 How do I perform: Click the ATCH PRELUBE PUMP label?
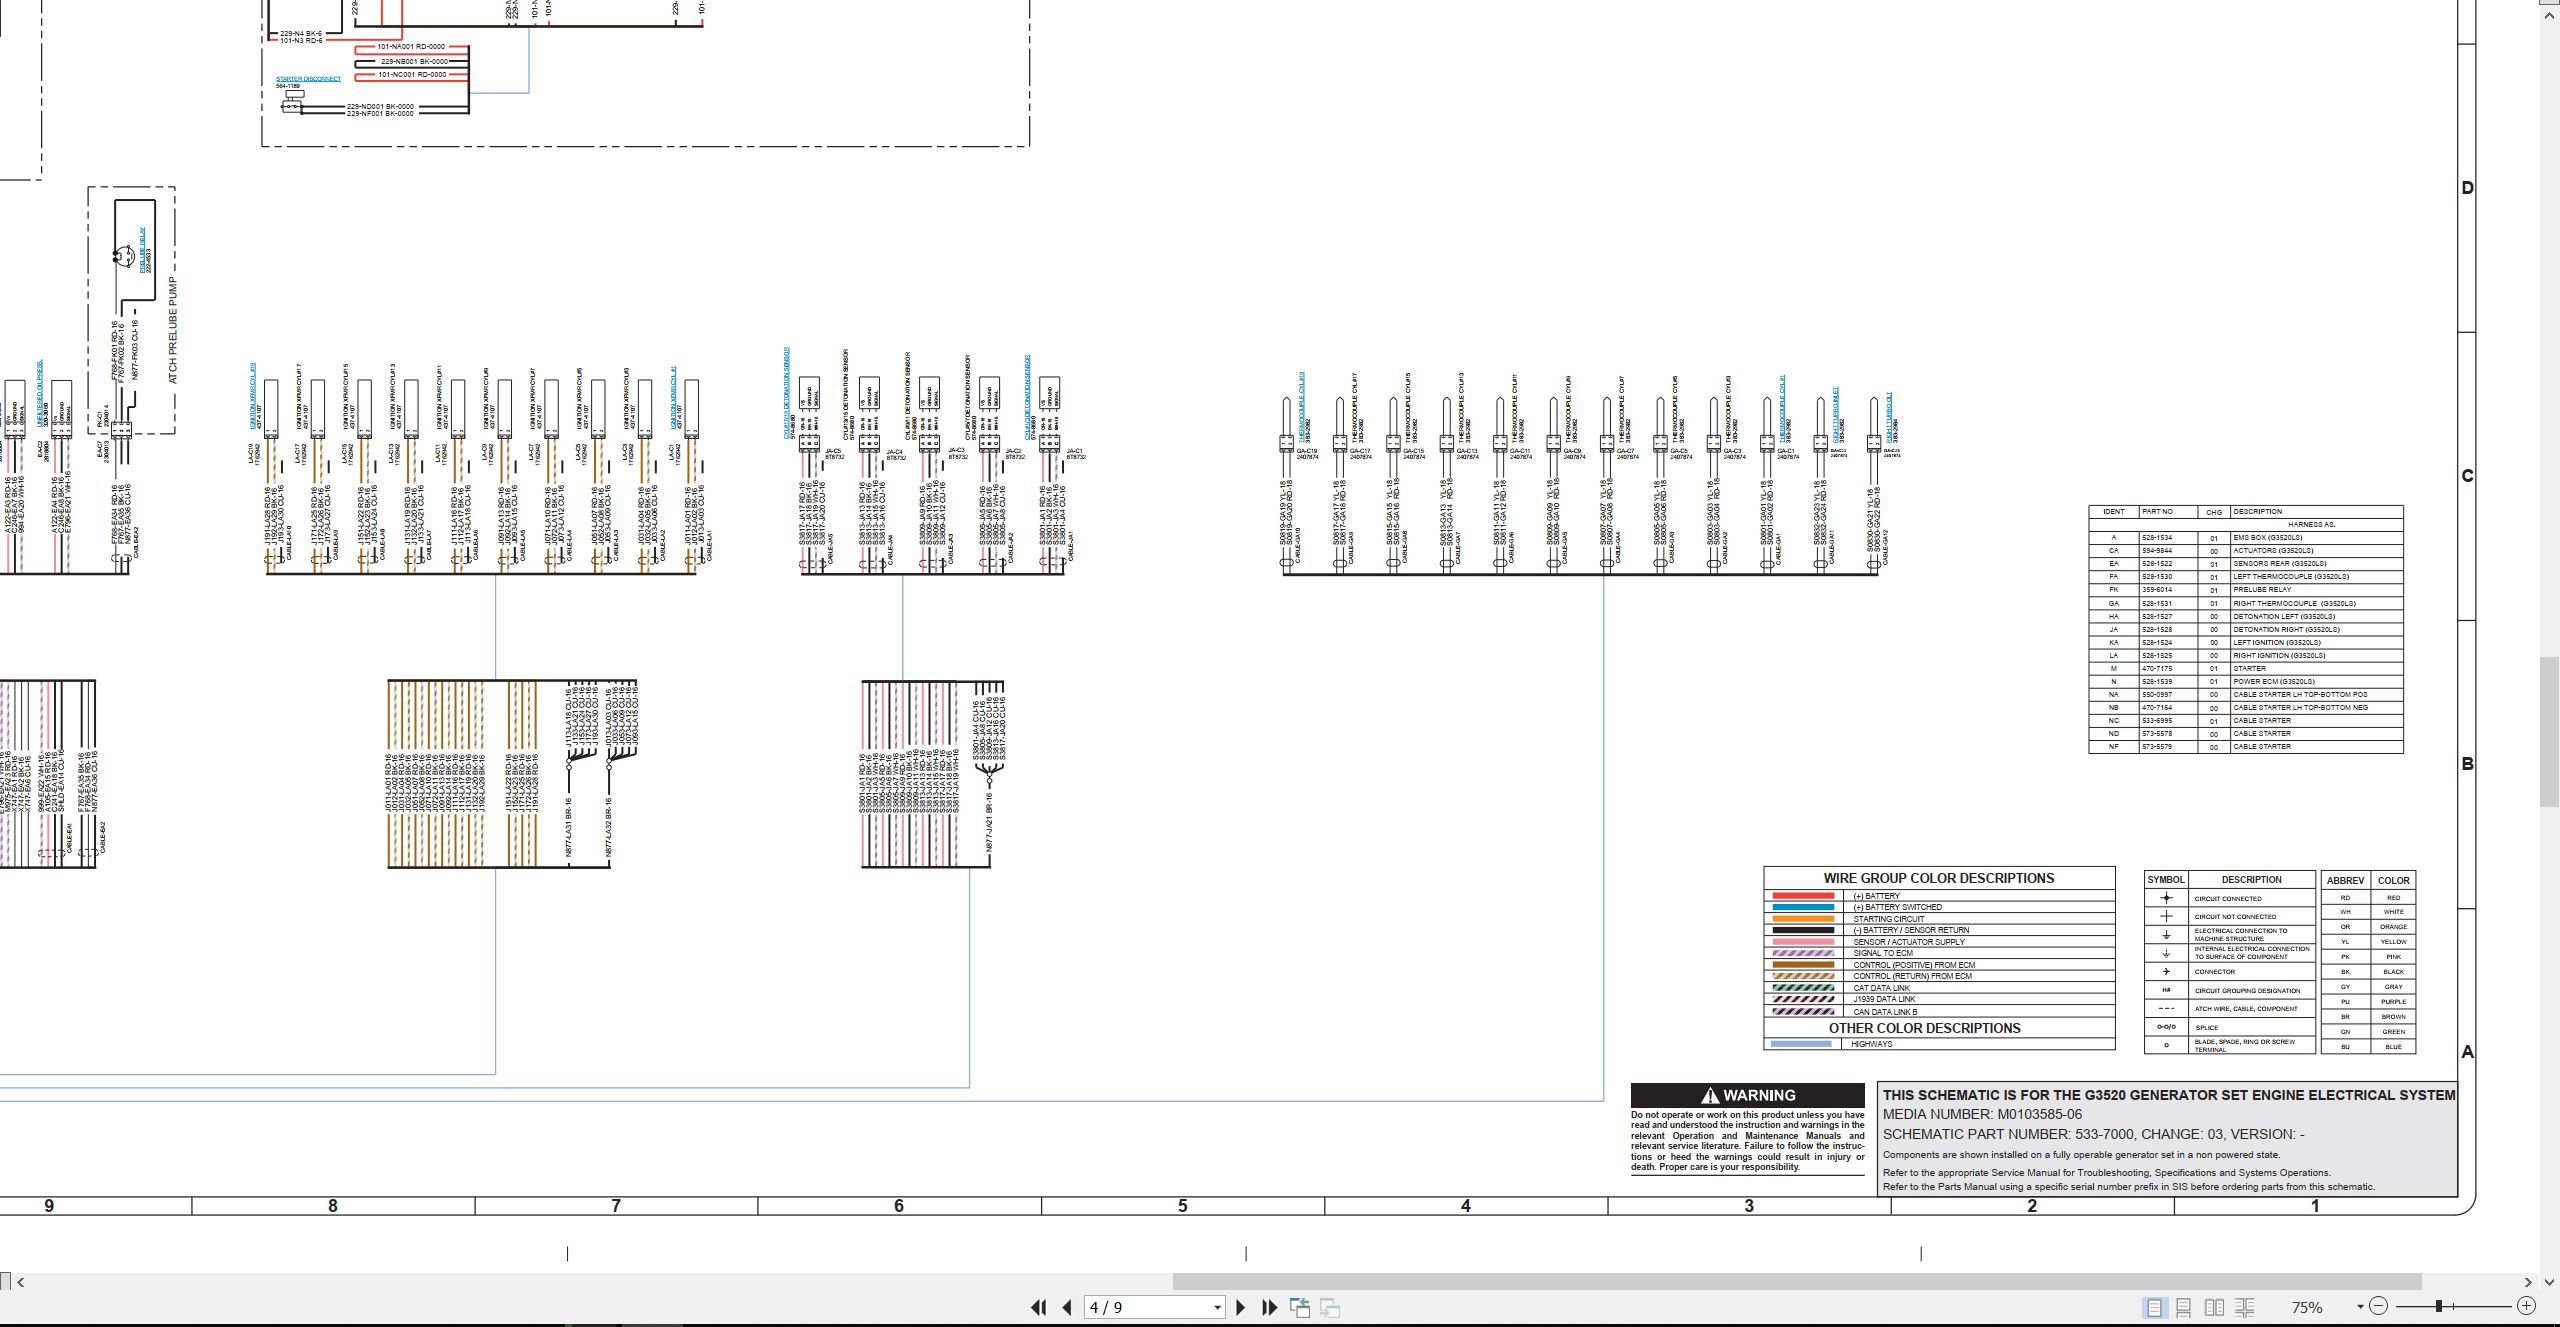173,330
